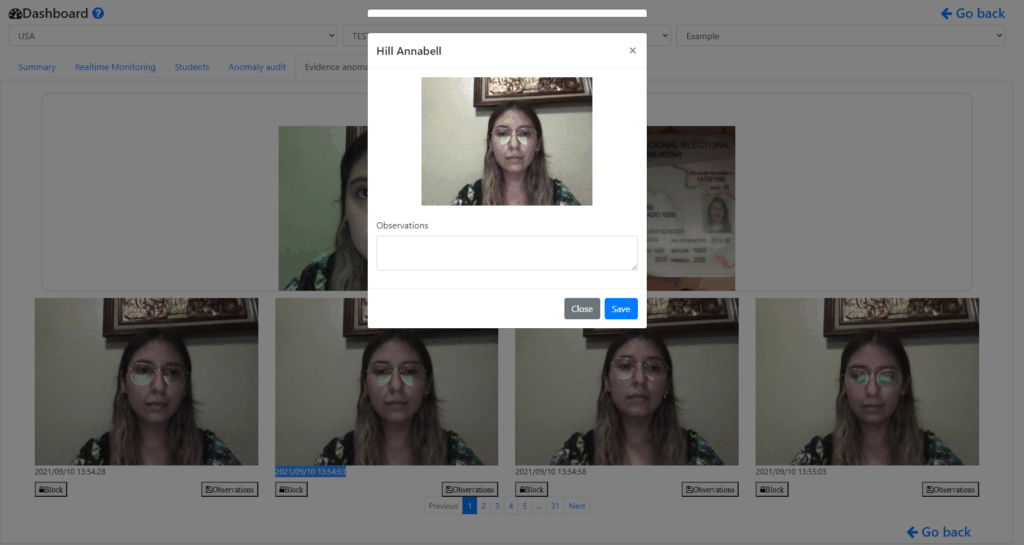Block the snapshot taken at 13:55:03

coord(771,490)
